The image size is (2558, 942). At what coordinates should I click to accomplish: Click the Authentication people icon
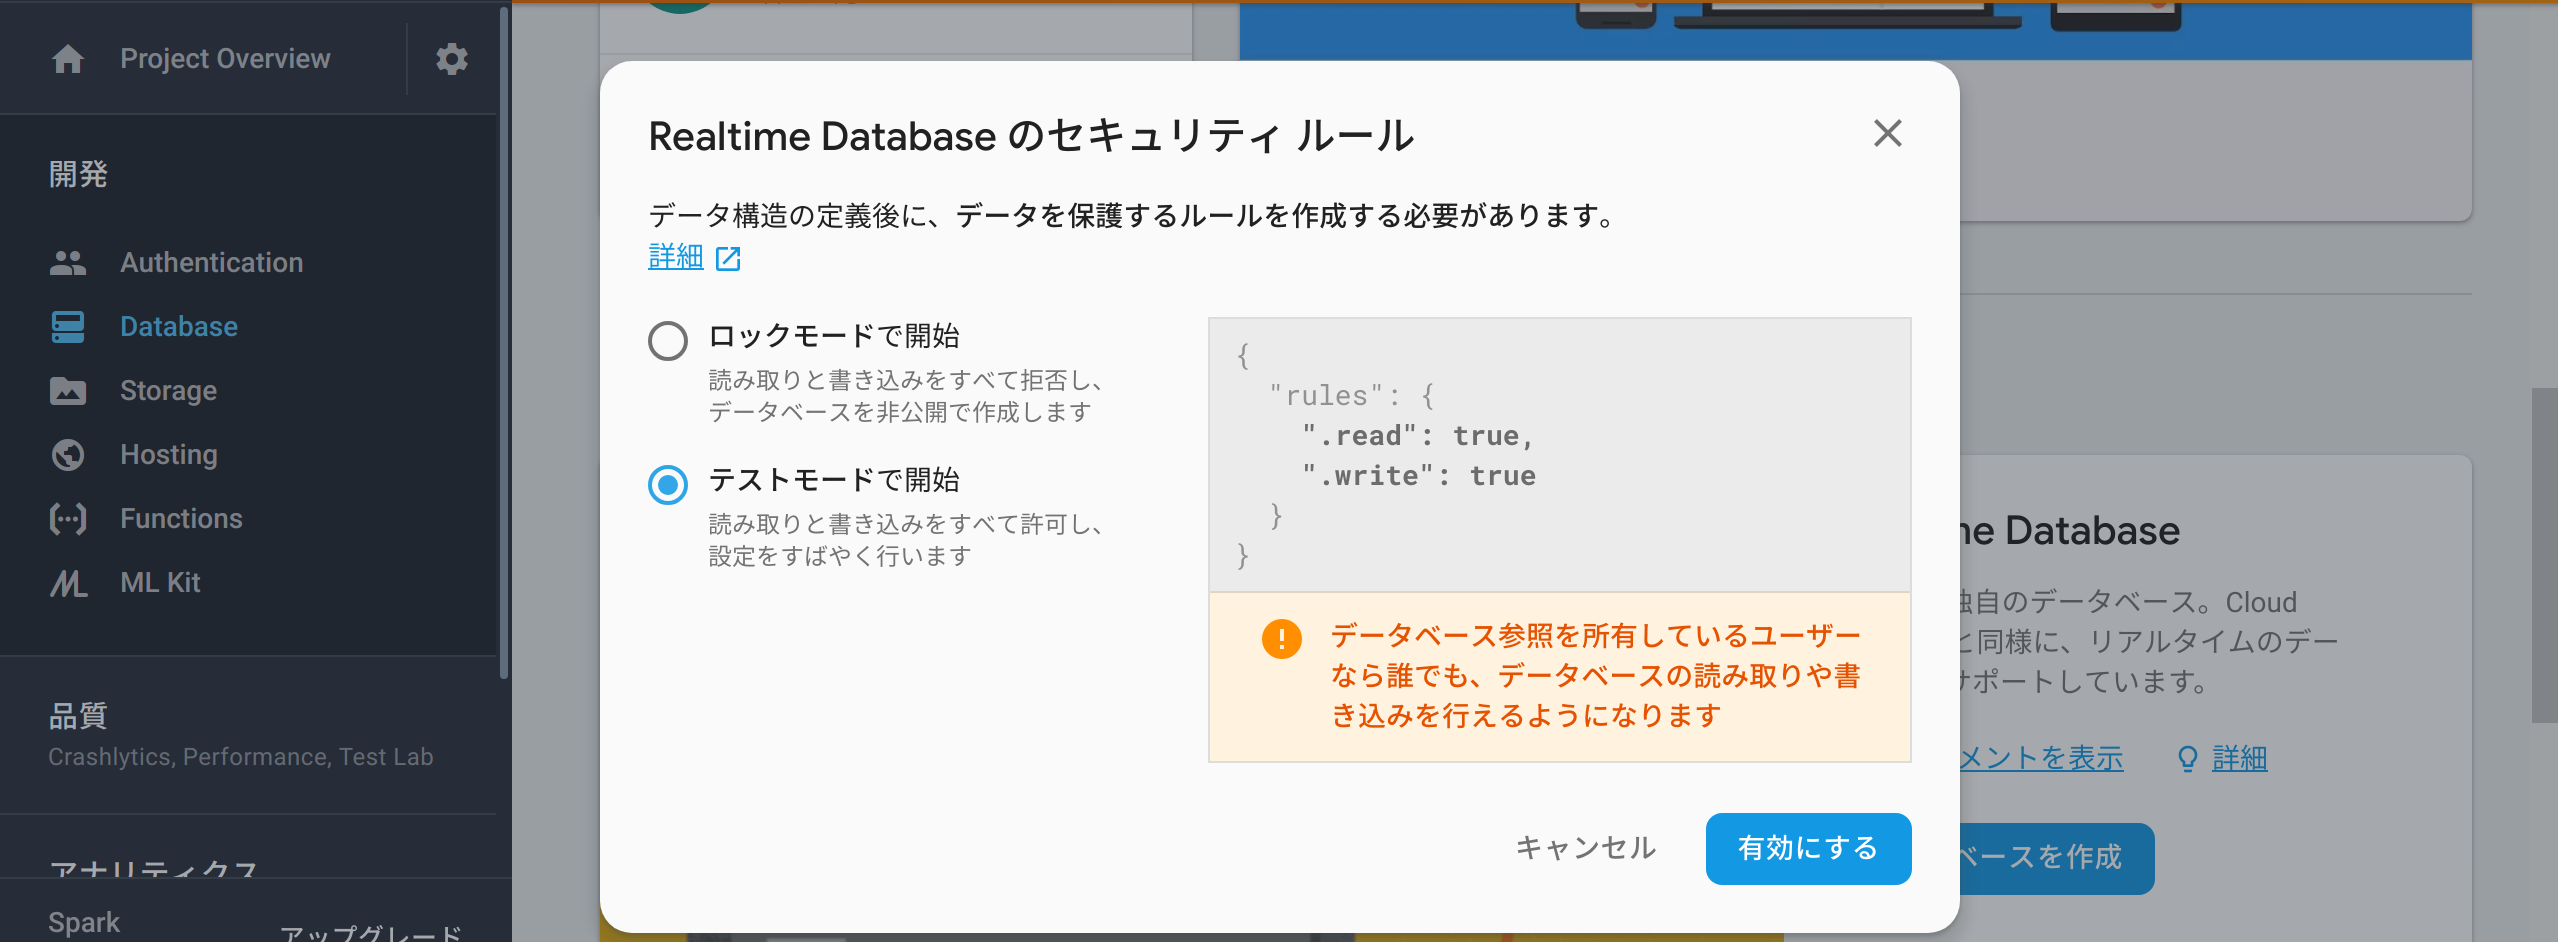[68, 263]
